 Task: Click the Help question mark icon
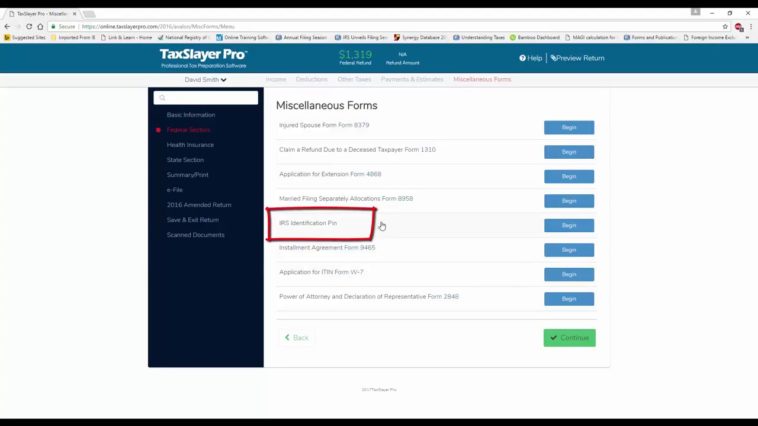[522, 58]
